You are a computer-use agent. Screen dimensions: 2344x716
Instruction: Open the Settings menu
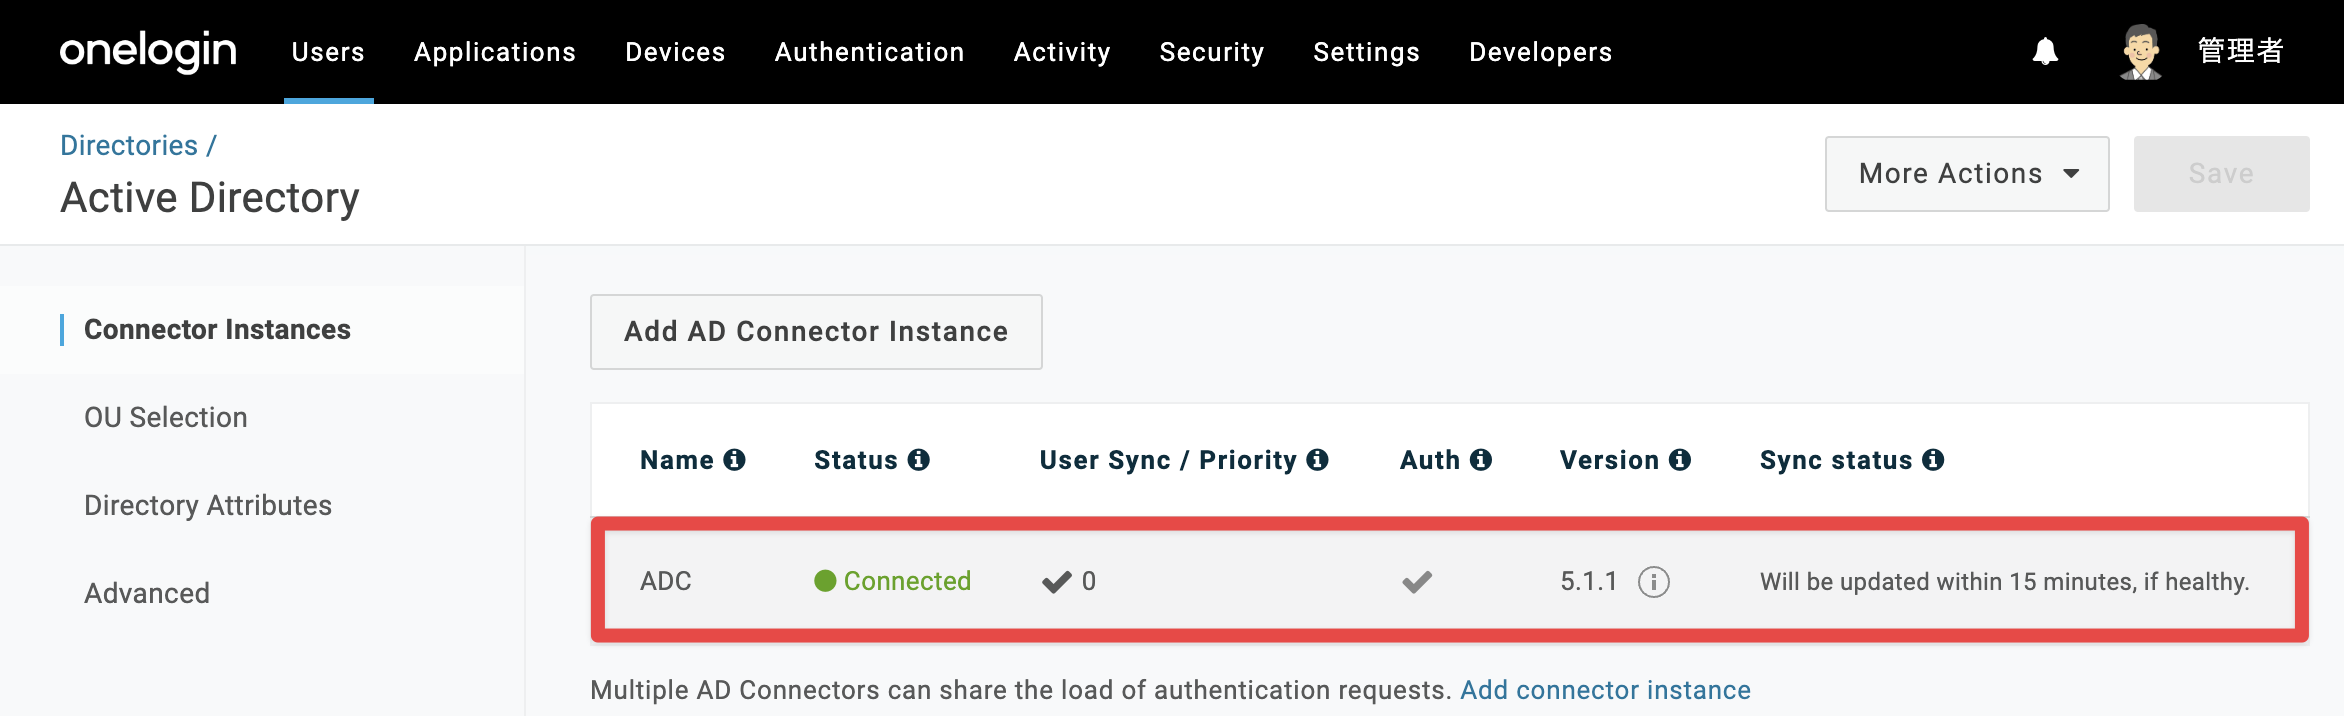[x=1366, y=52]
